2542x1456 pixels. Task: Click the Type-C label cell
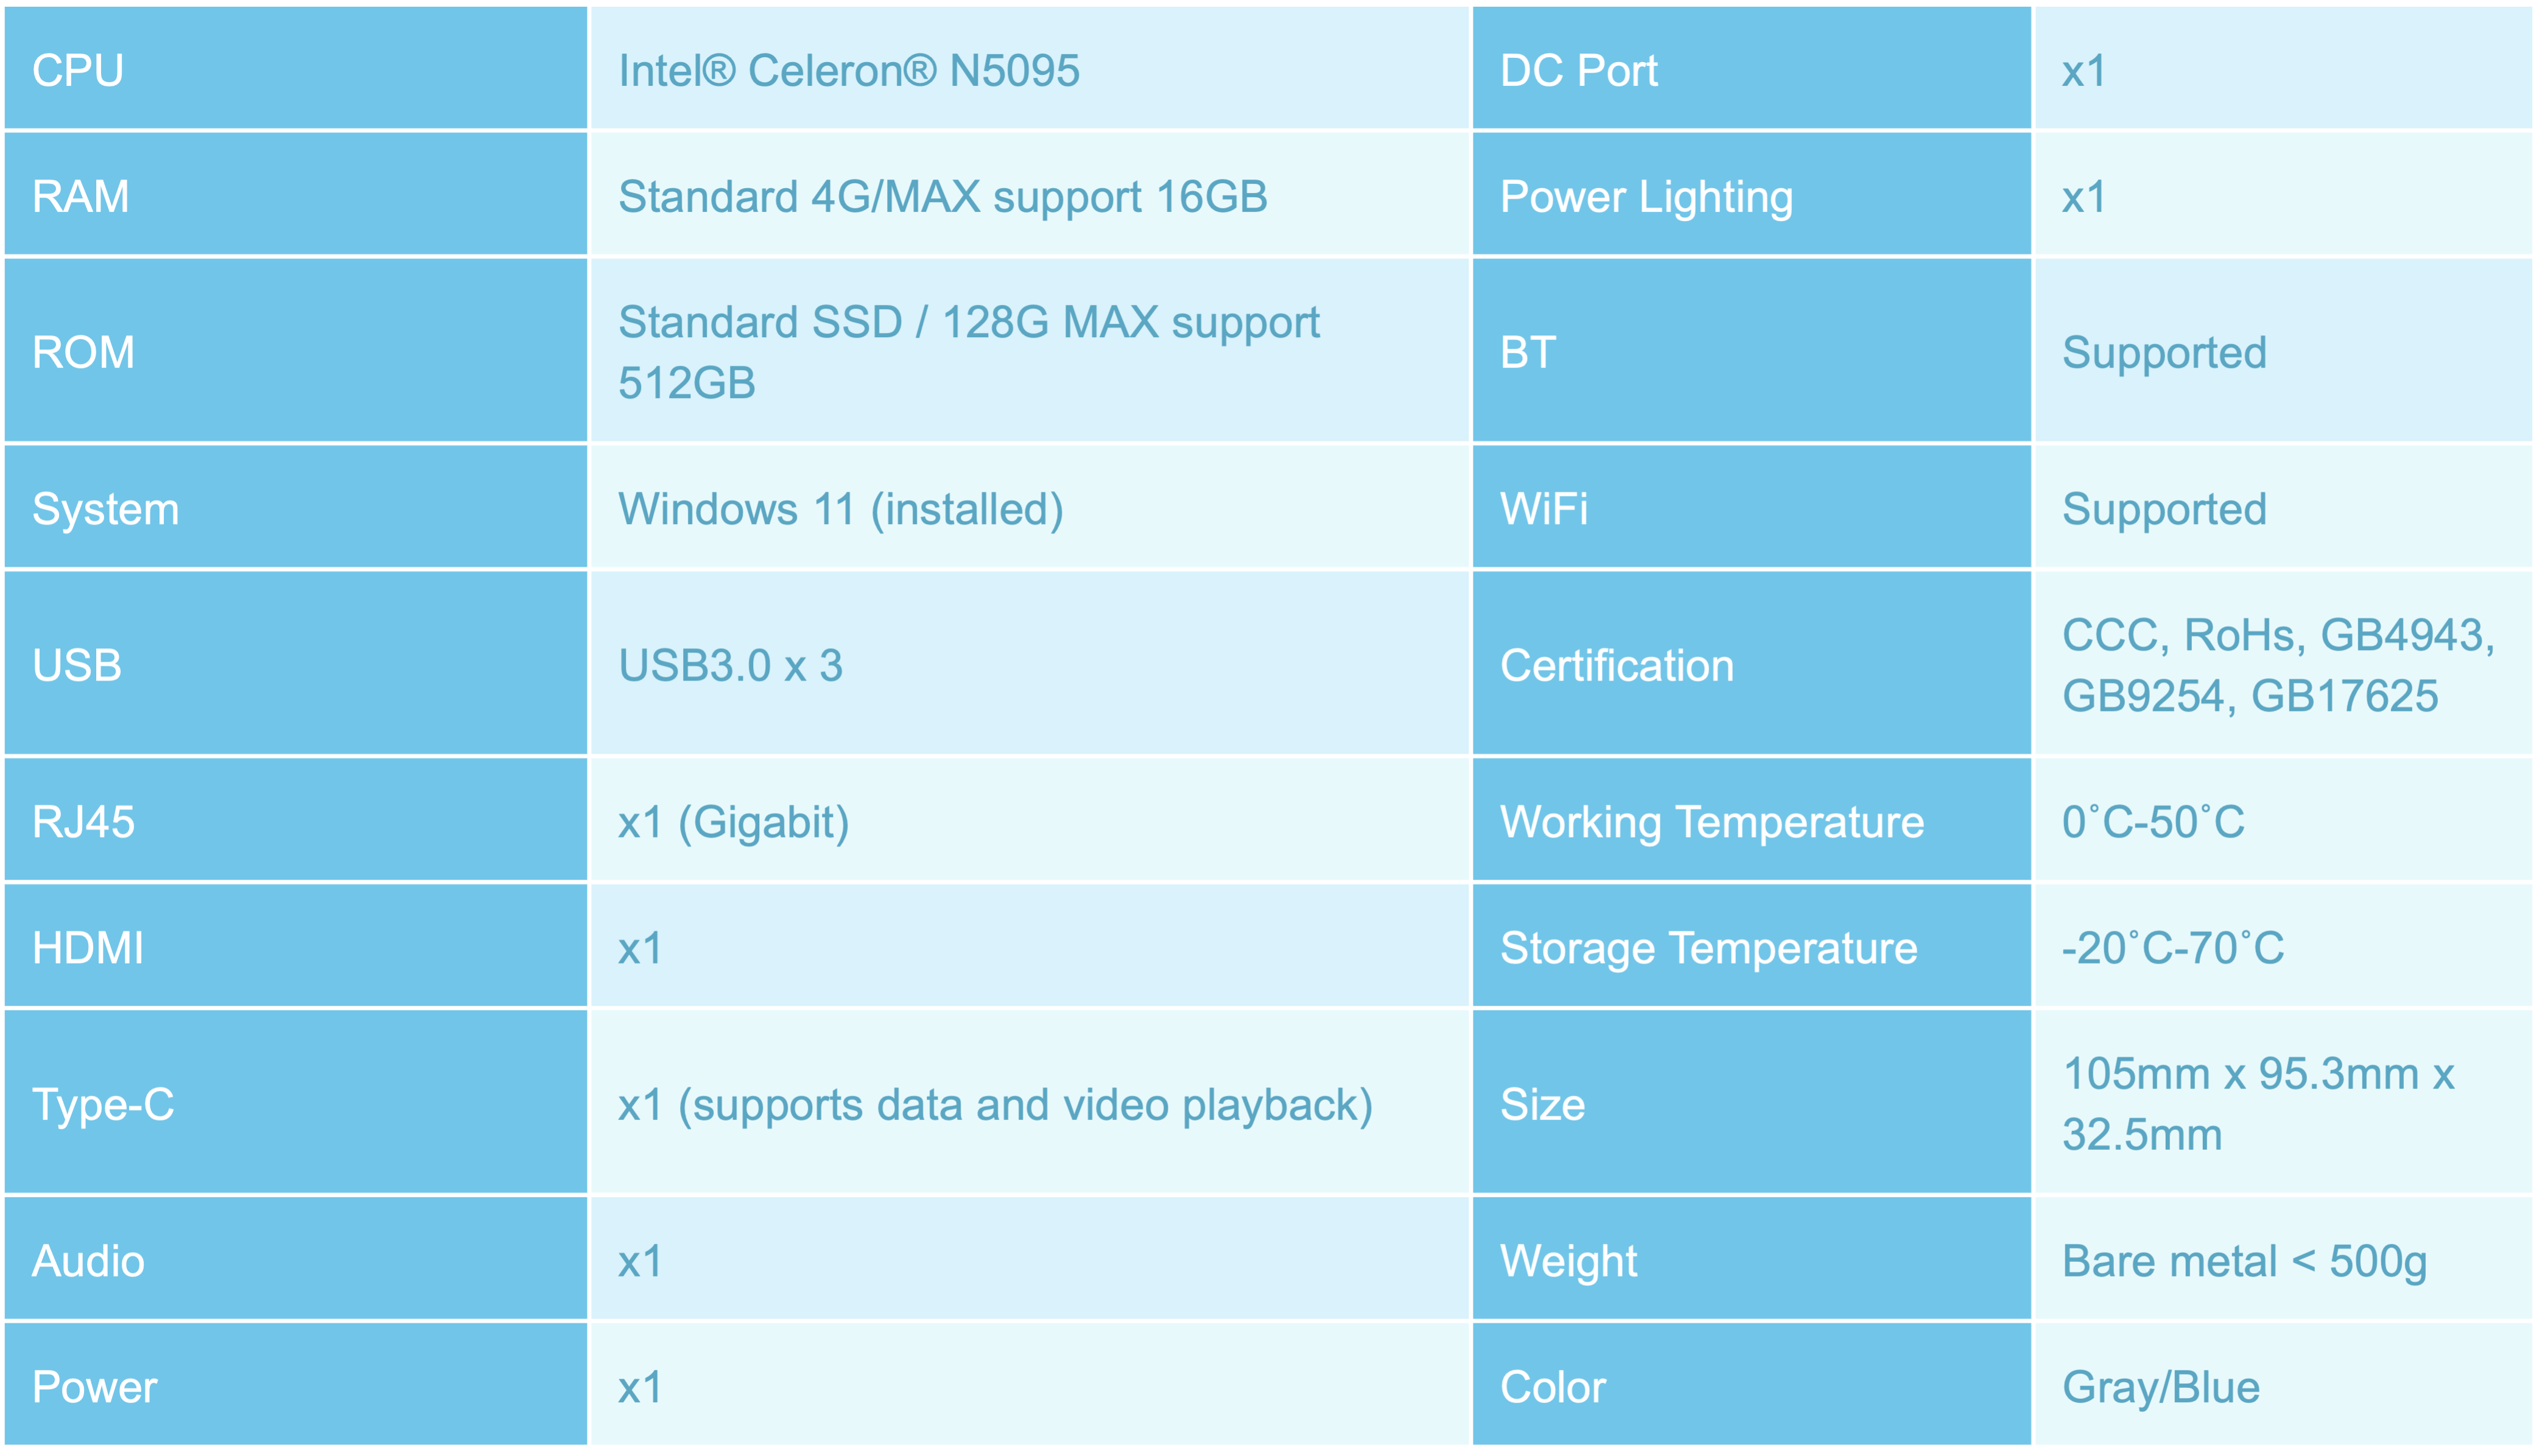(x=296, y=1103)
